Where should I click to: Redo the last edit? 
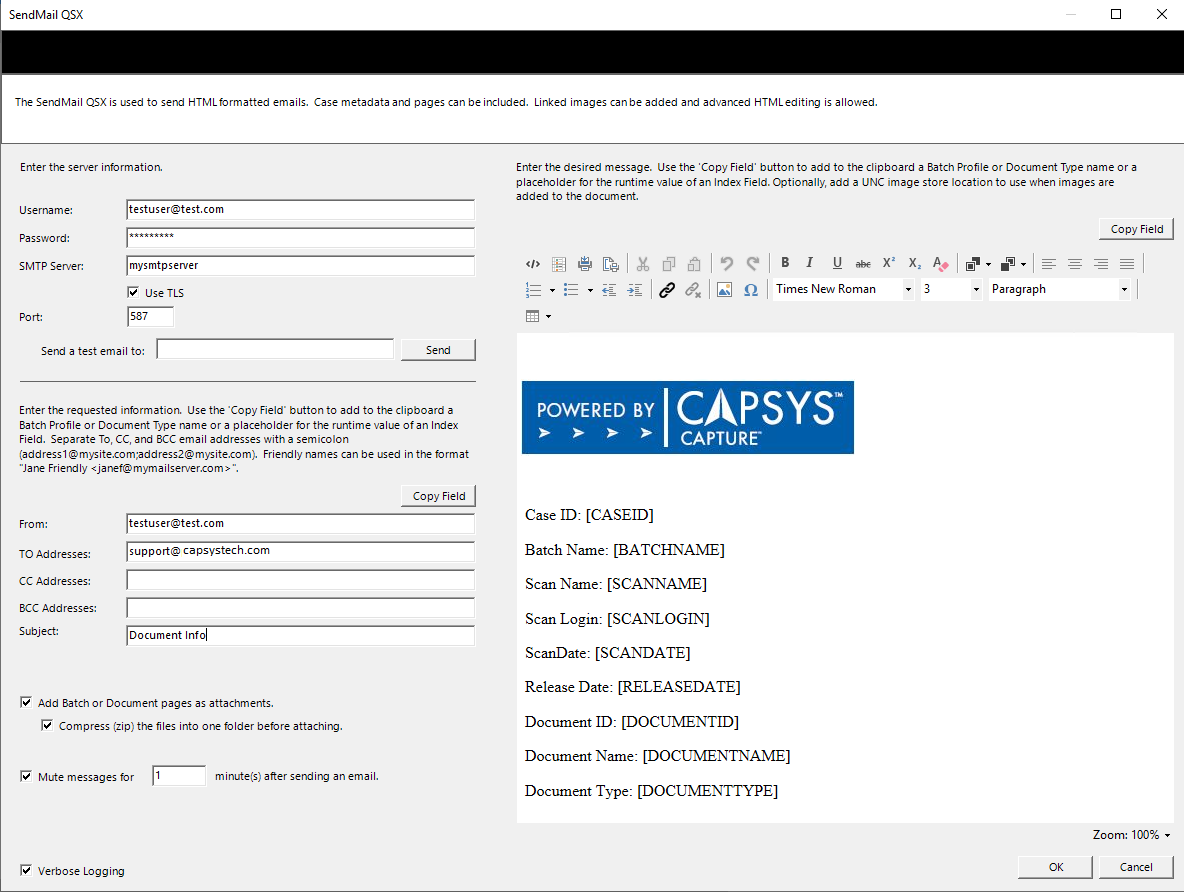point(753,264)
